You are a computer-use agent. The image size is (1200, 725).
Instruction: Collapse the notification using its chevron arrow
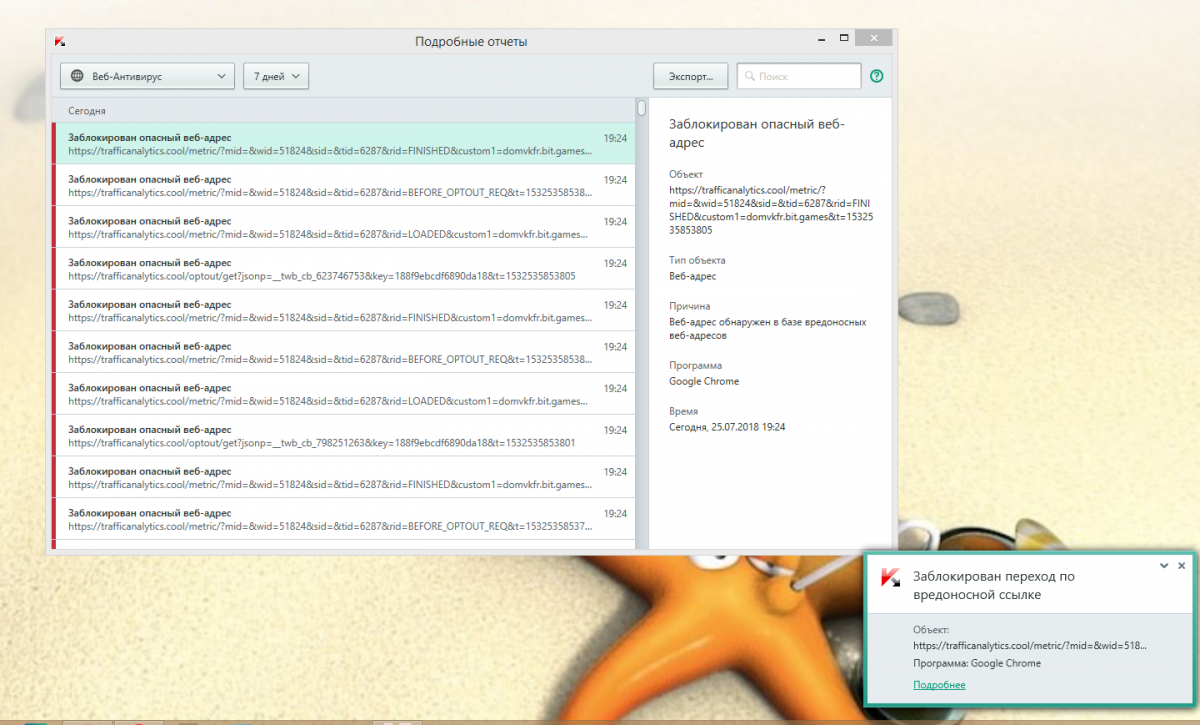(x=1164, y=566)
